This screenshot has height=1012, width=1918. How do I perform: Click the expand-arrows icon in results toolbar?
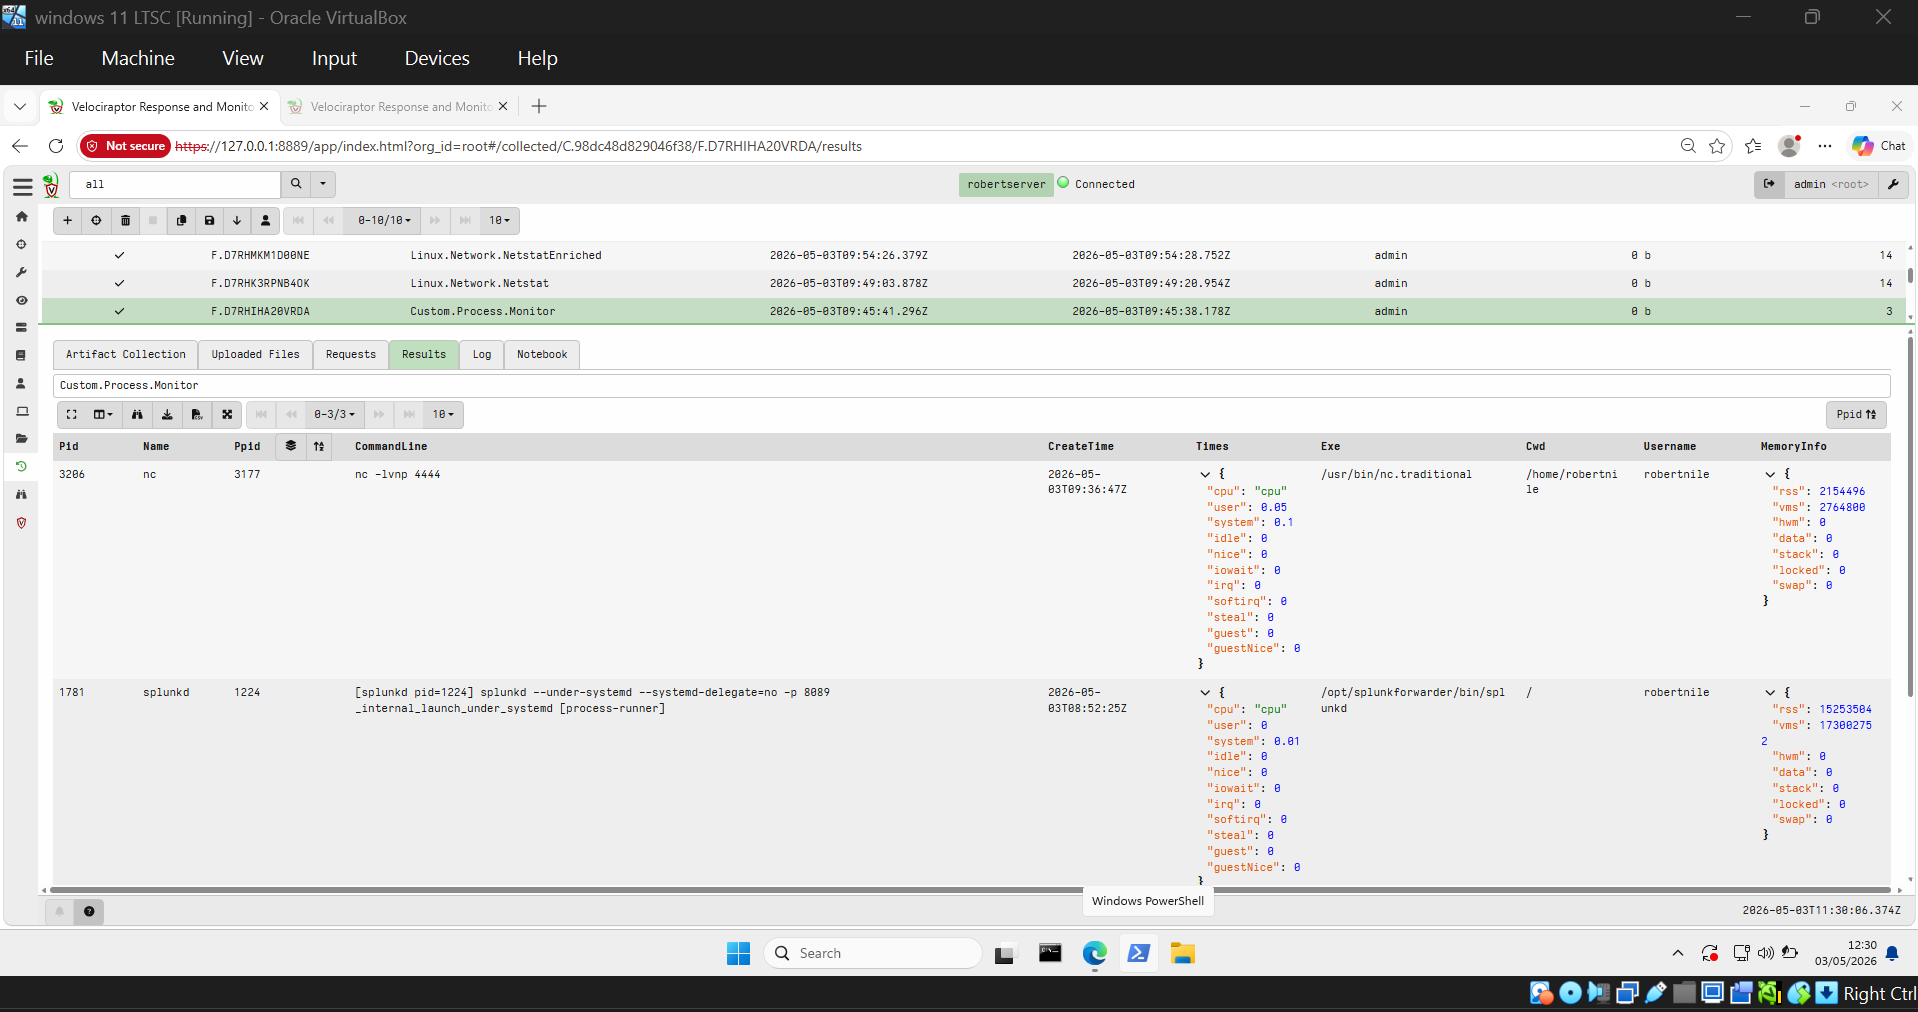coord(227,414)
